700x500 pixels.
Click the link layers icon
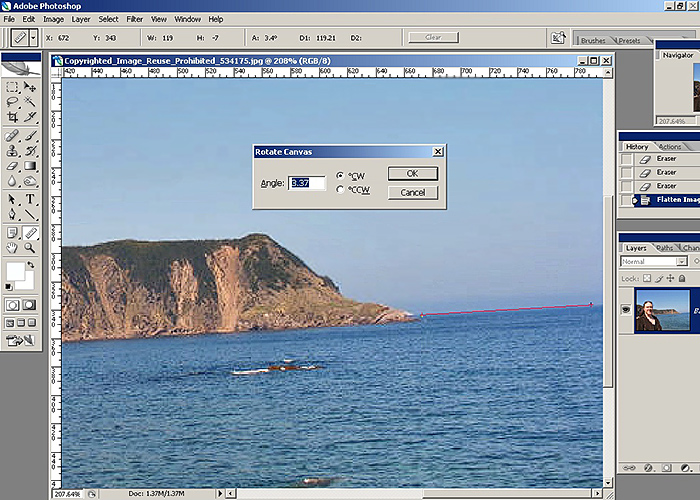[629, 468]
